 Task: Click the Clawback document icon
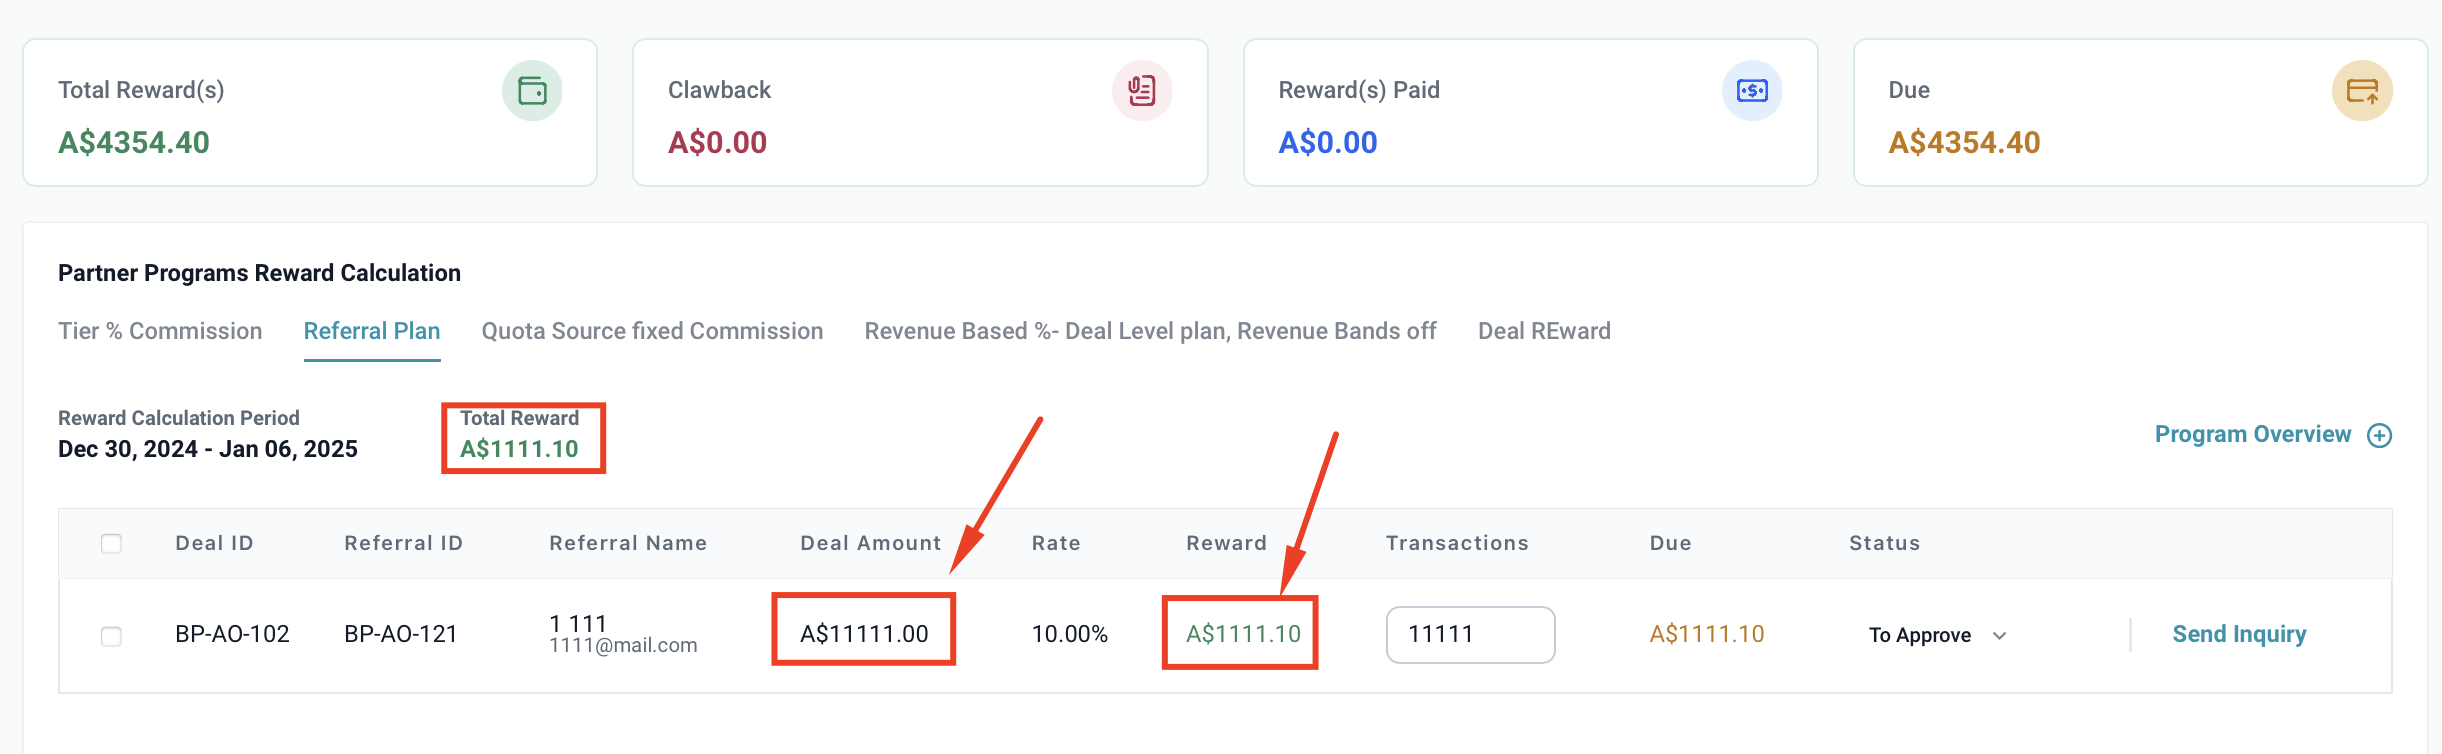[1142, 91]
